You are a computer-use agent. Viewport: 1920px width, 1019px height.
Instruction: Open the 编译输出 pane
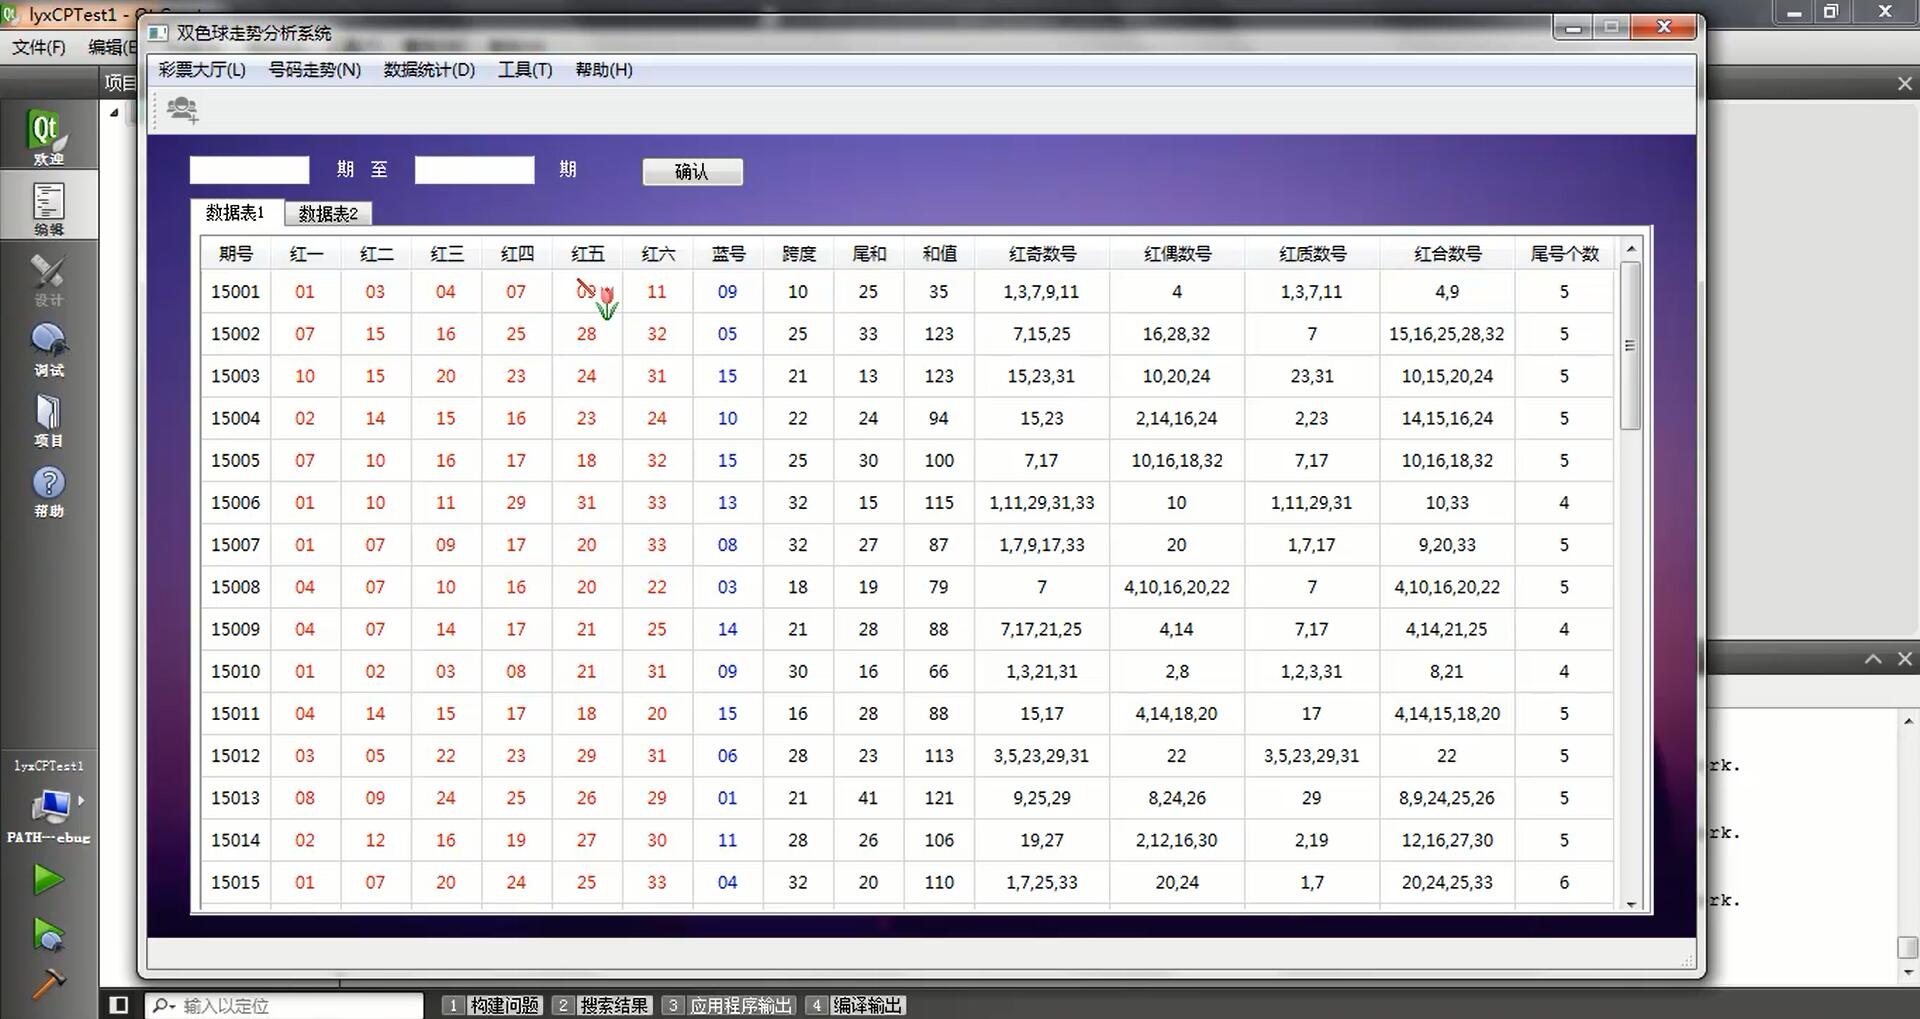point(855,1005)
